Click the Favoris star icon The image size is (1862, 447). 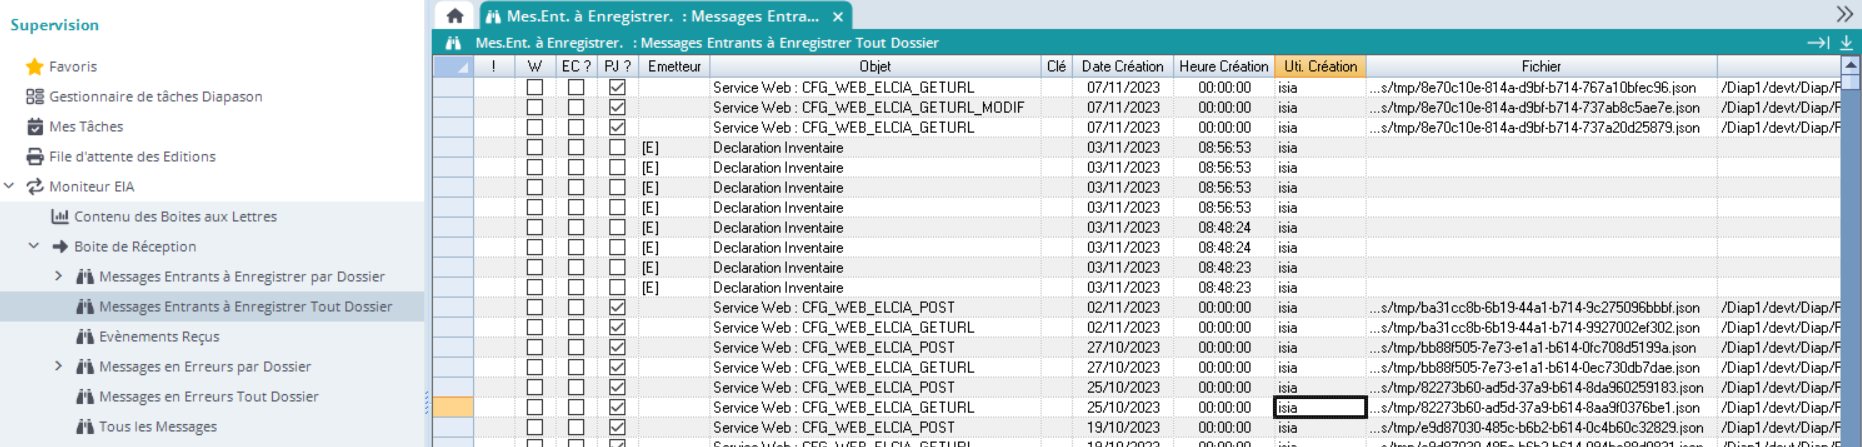(35, 67)
